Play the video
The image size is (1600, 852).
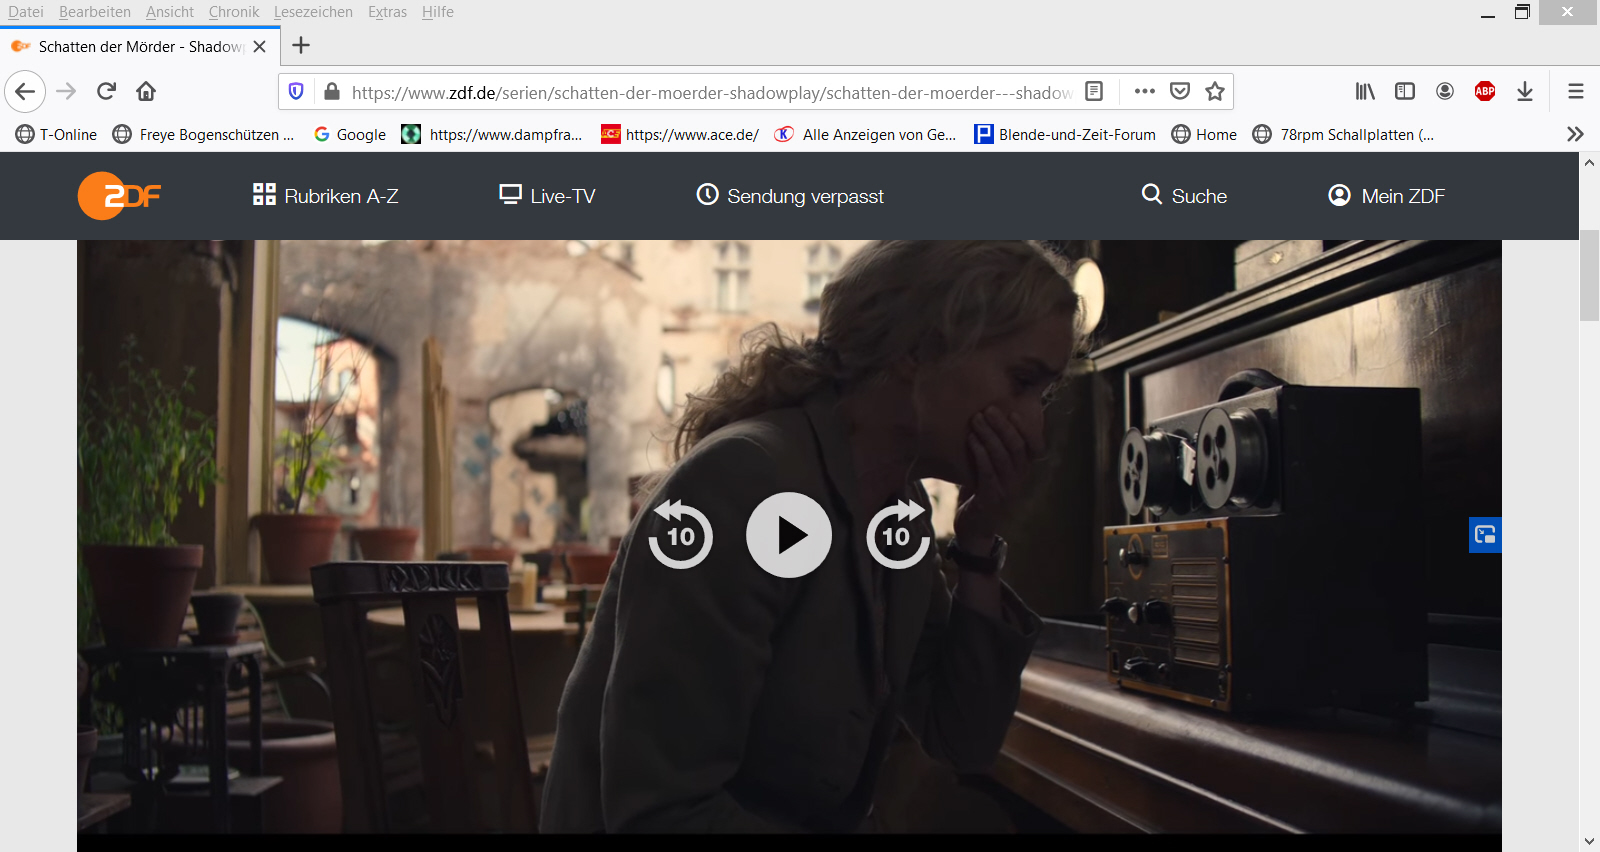[x=788, y=535]
